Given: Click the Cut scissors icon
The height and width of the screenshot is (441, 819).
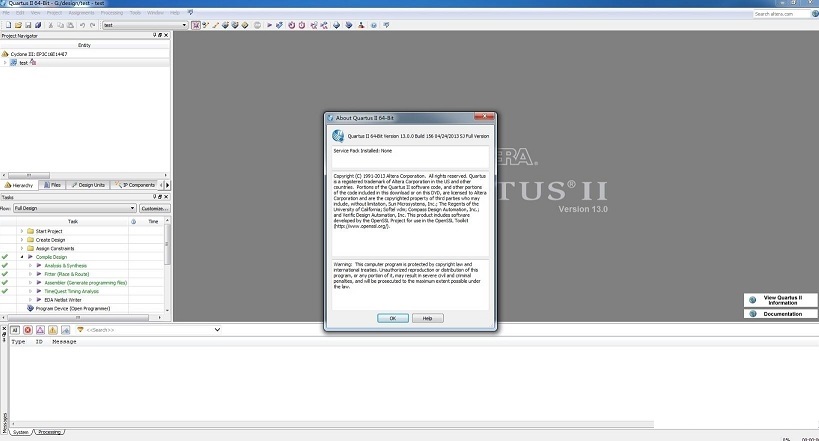Looking at the screenshot, I should click(51, 25).
